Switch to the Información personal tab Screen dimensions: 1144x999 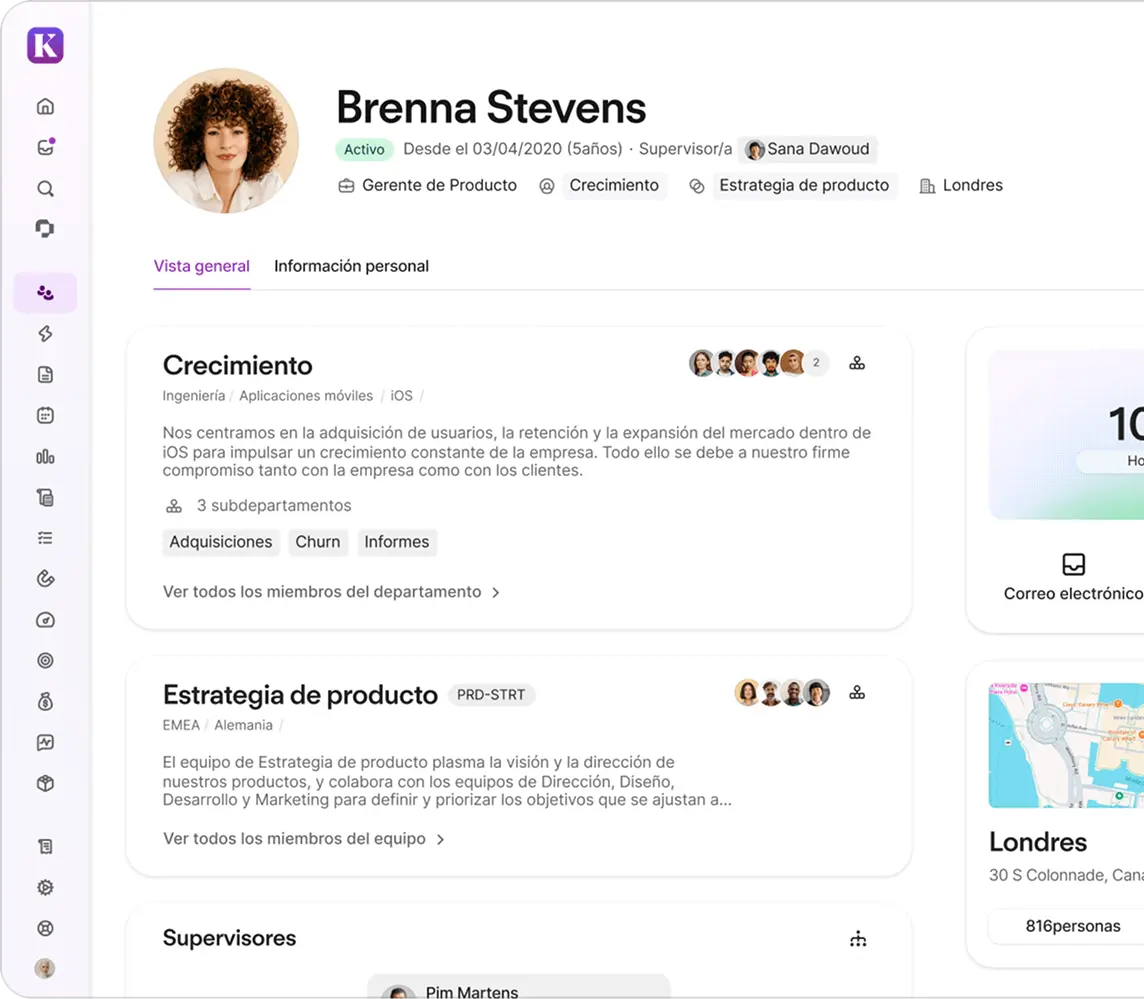[x=352, y=266]
